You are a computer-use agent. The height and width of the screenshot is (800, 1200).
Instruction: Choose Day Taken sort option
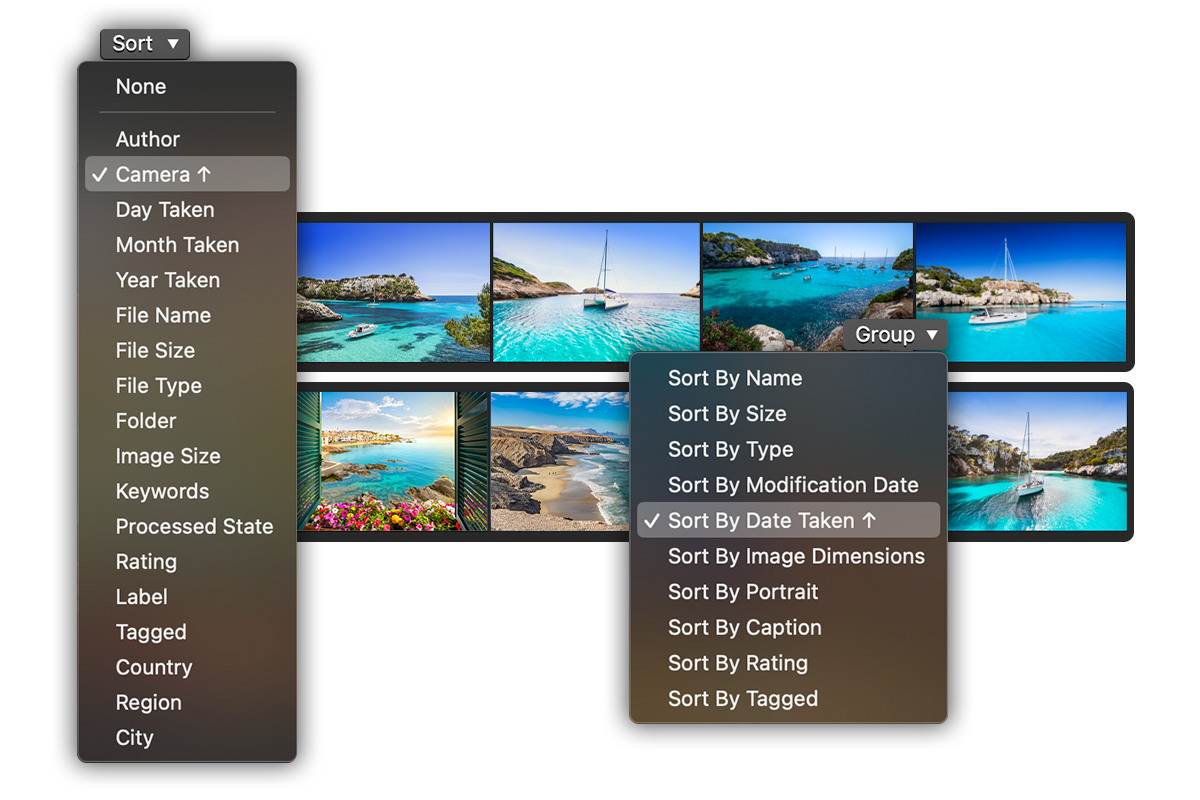pyautogui.click(x=187, y=210)
